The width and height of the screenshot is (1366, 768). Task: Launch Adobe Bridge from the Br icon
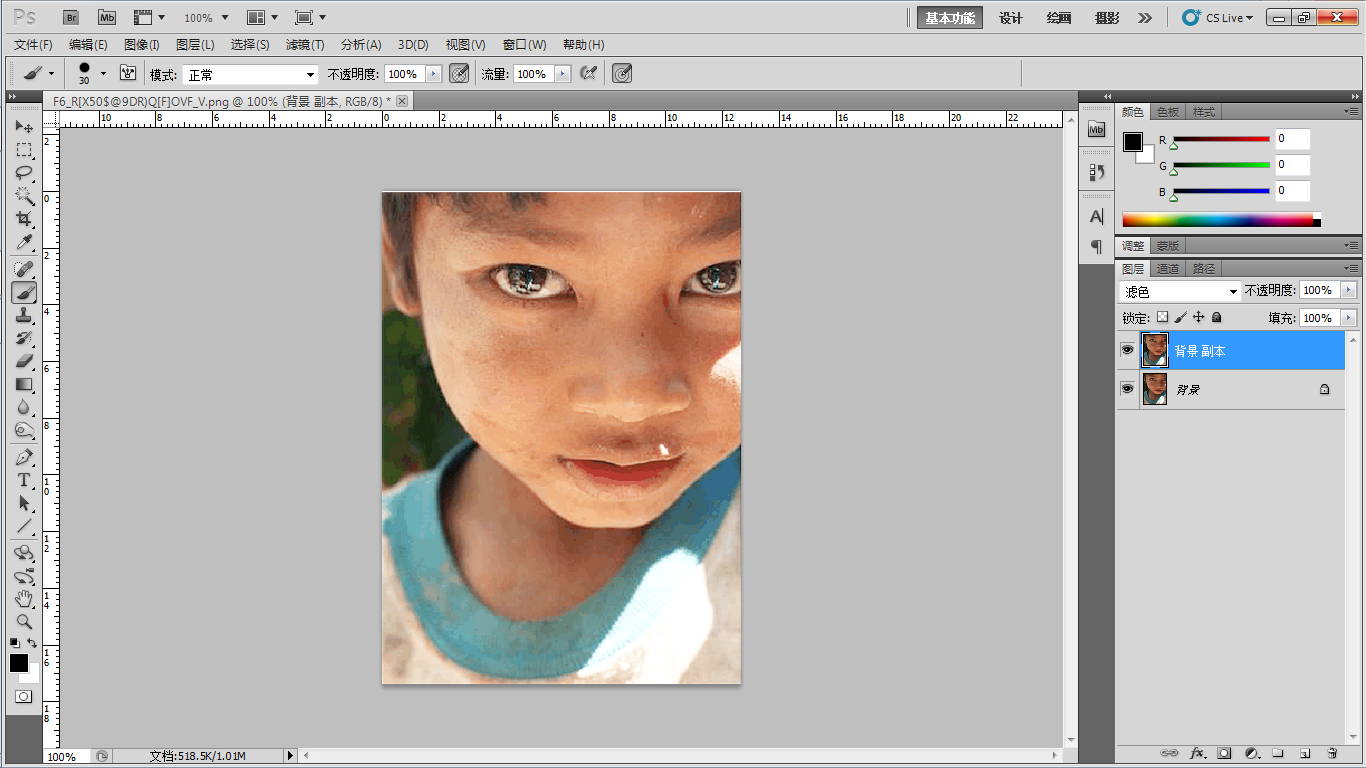point(71,17)
